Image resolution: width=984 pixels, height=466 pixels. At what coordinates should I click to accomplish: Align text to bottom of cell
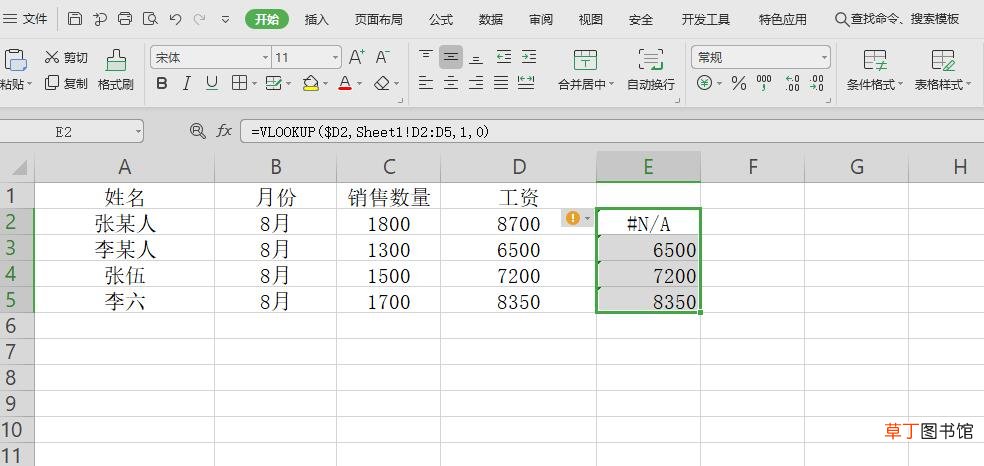[x=476, y=57]
